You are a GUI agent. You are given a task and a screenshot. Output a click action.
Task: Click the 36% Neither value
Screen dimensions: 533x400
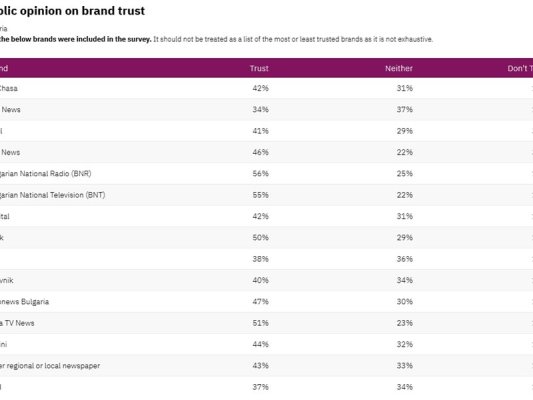405,259
